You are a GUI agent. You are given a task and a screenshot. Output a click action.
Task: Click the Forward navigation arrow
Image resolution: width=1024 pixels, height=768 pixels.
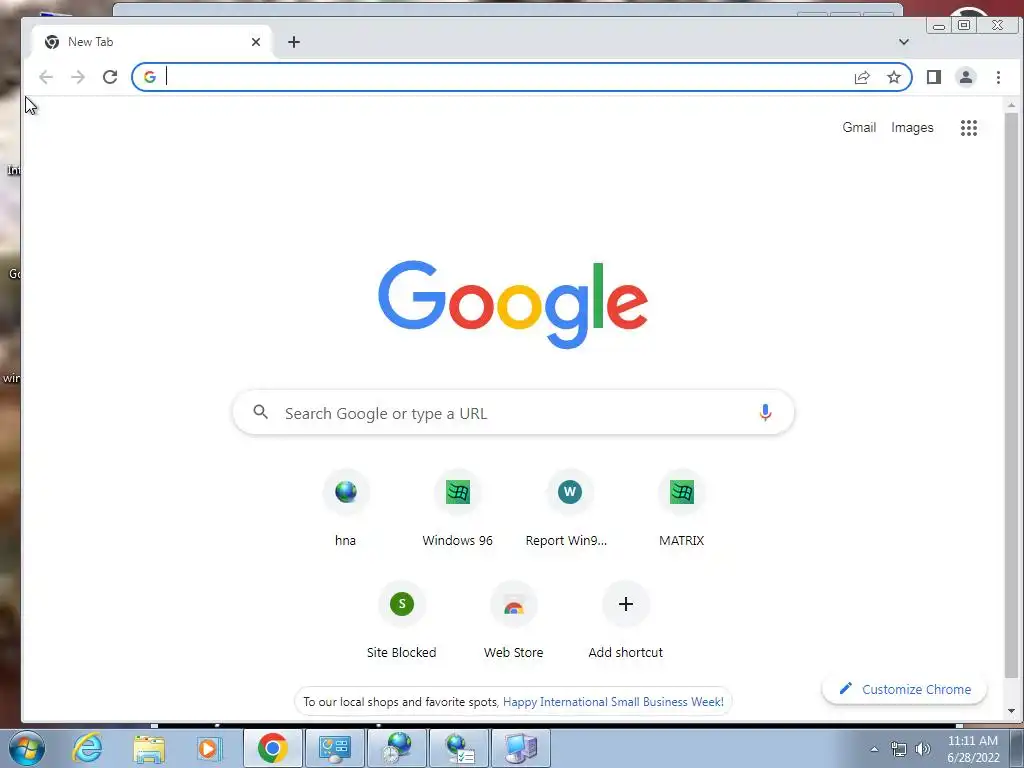pyautogui.click(x=78, y=77)
